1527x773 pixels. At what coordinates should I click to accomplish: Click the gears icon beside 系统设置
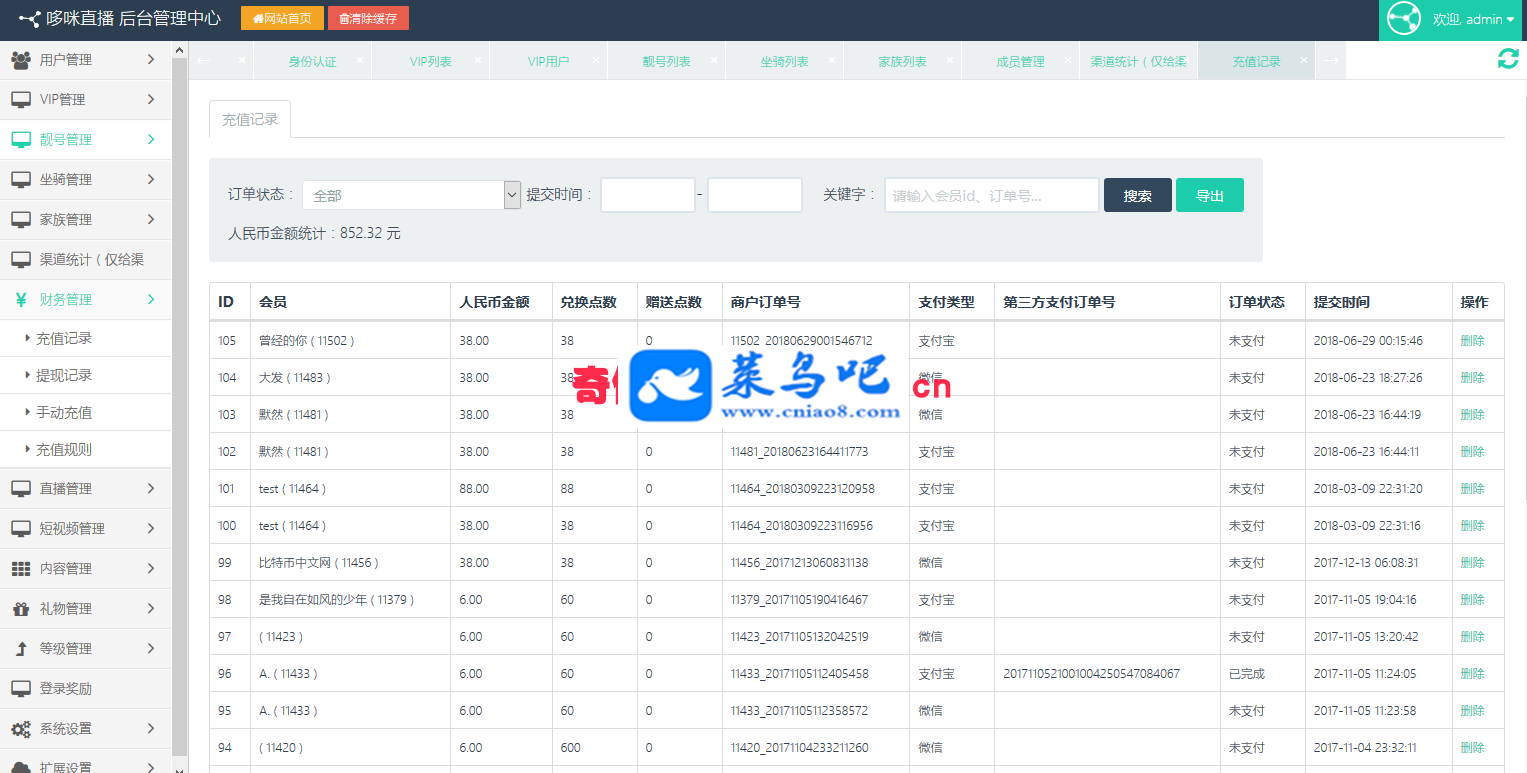click(x=20, y=729)
